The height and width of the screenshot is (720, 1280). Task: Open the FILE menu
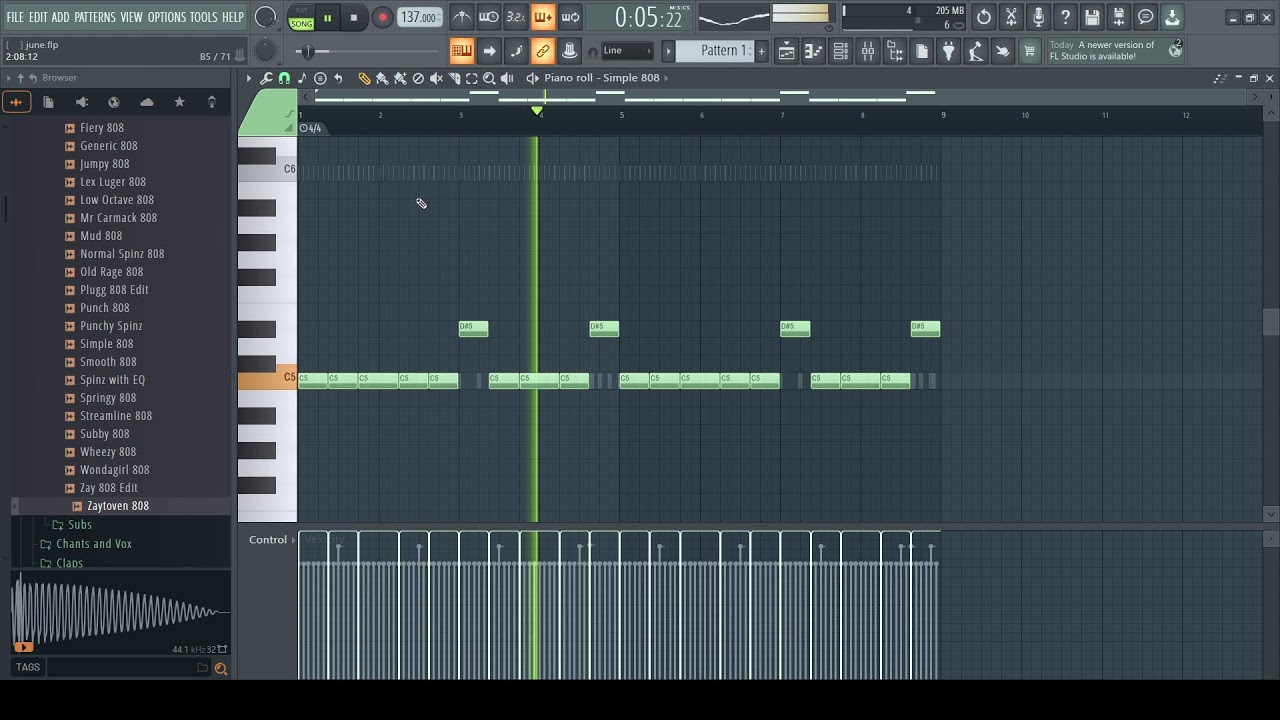(15, 17)
